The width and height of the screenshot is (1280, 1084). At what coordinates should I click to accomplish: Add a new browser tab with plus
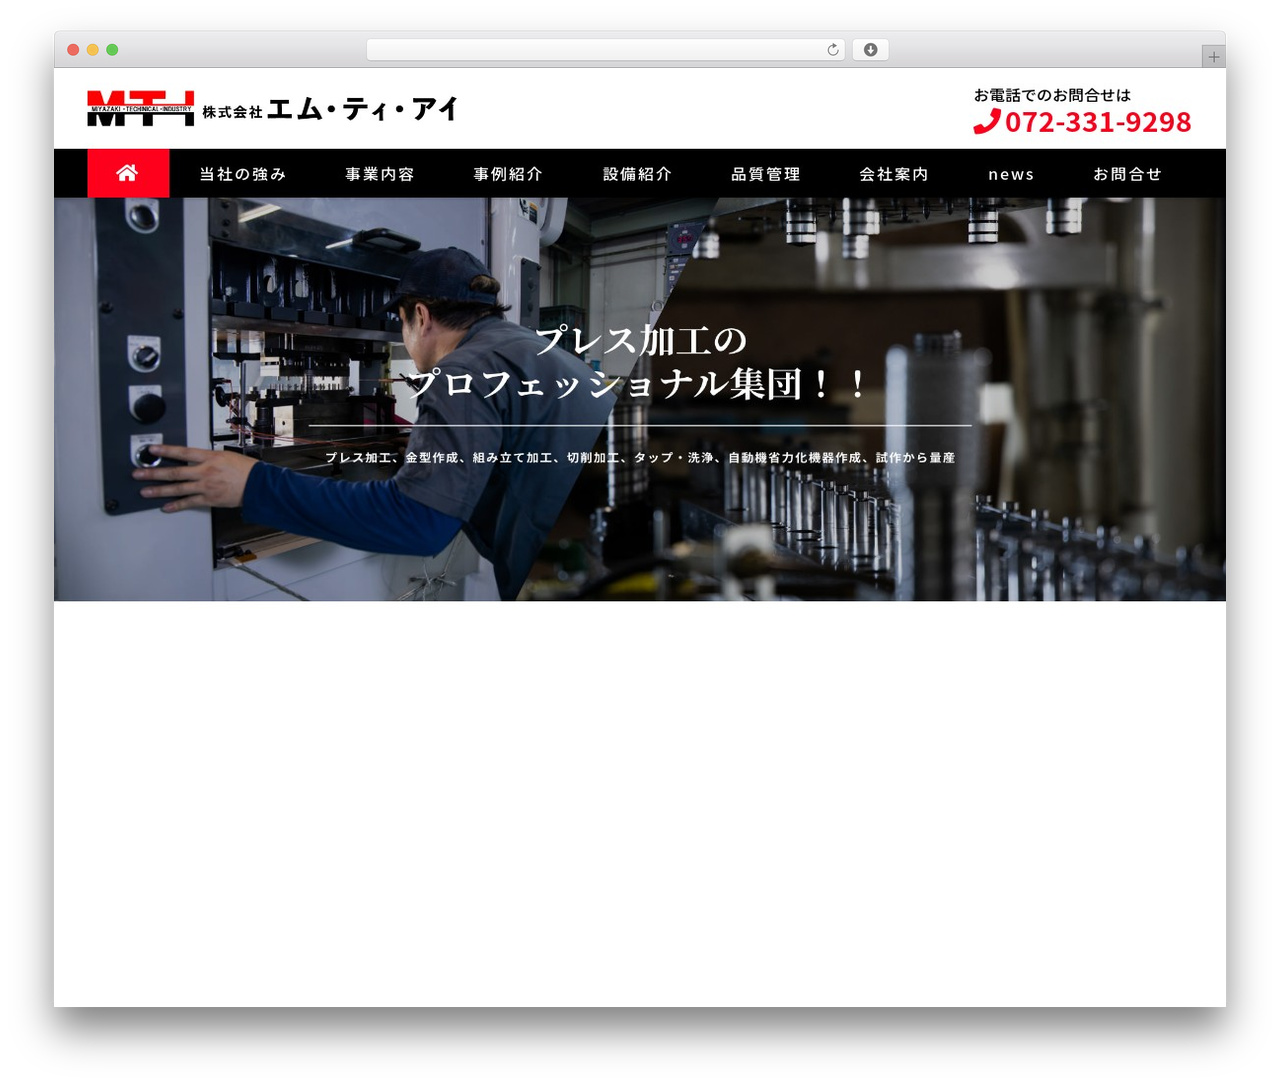tap(1213, 57)
